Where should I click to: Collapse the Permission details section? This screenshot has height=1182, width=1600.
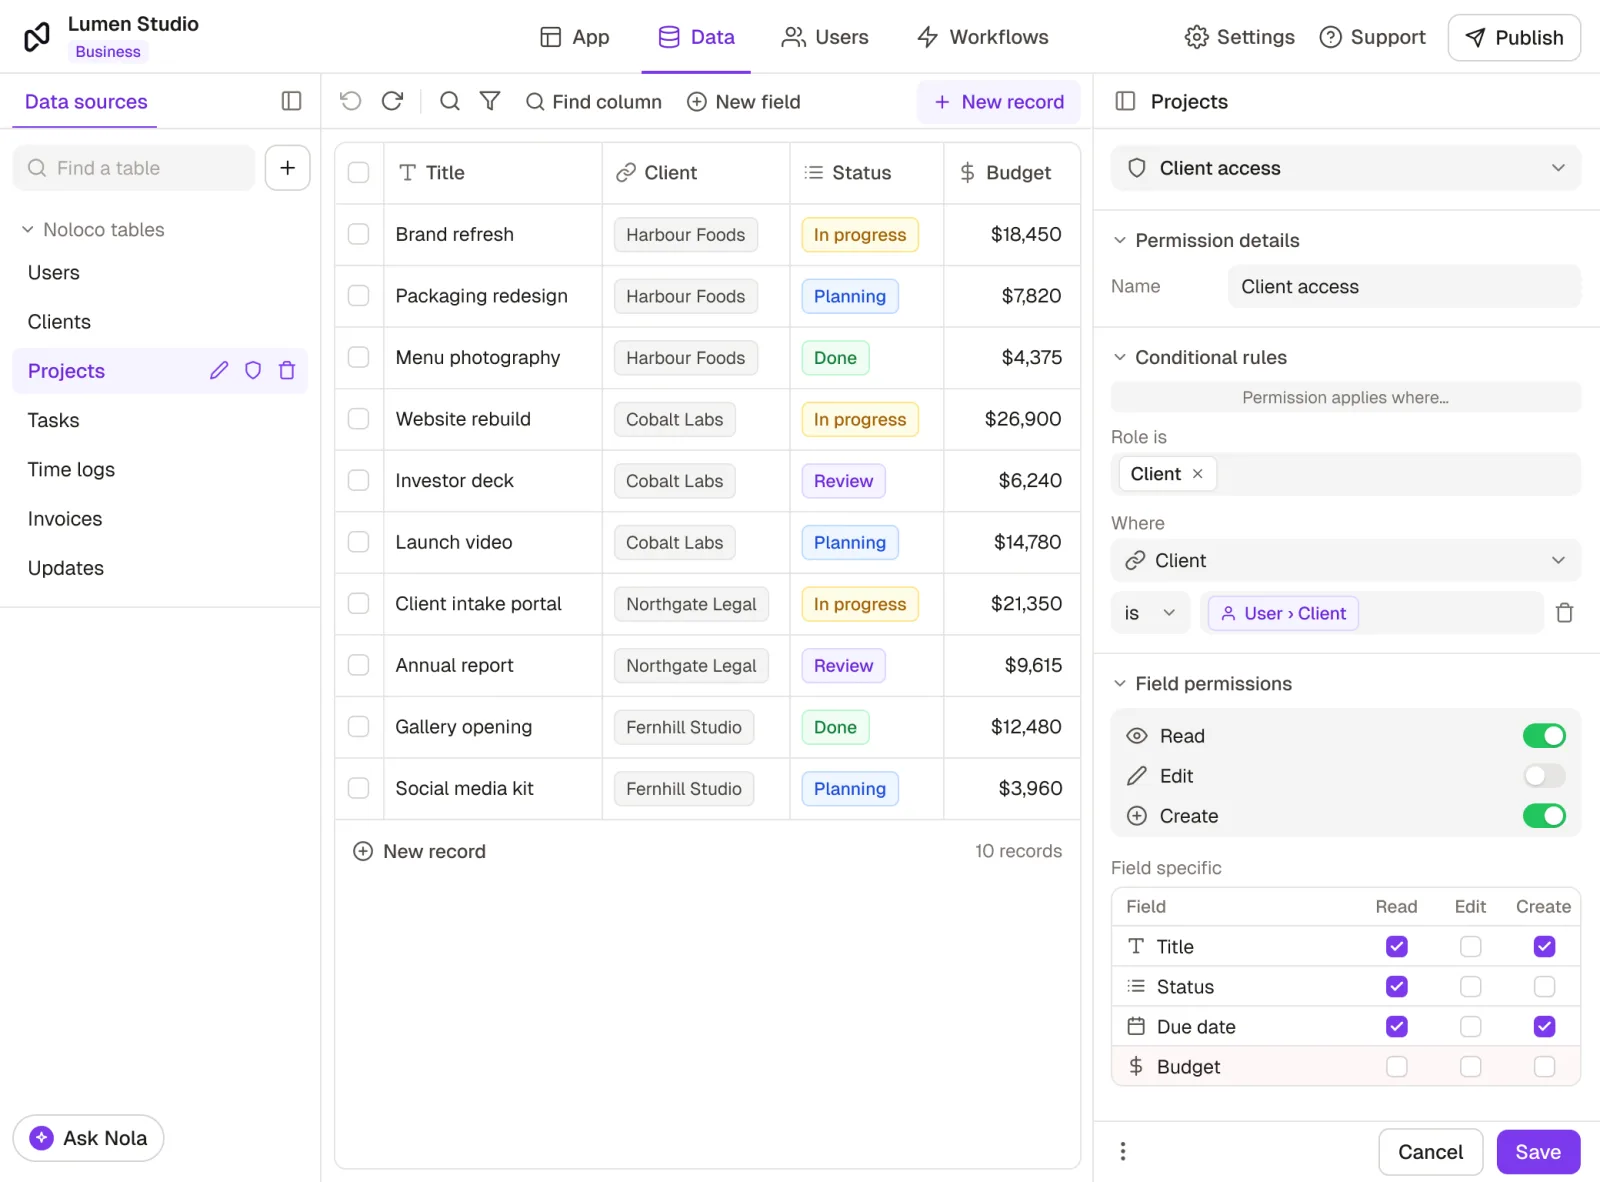[1120, 240]
